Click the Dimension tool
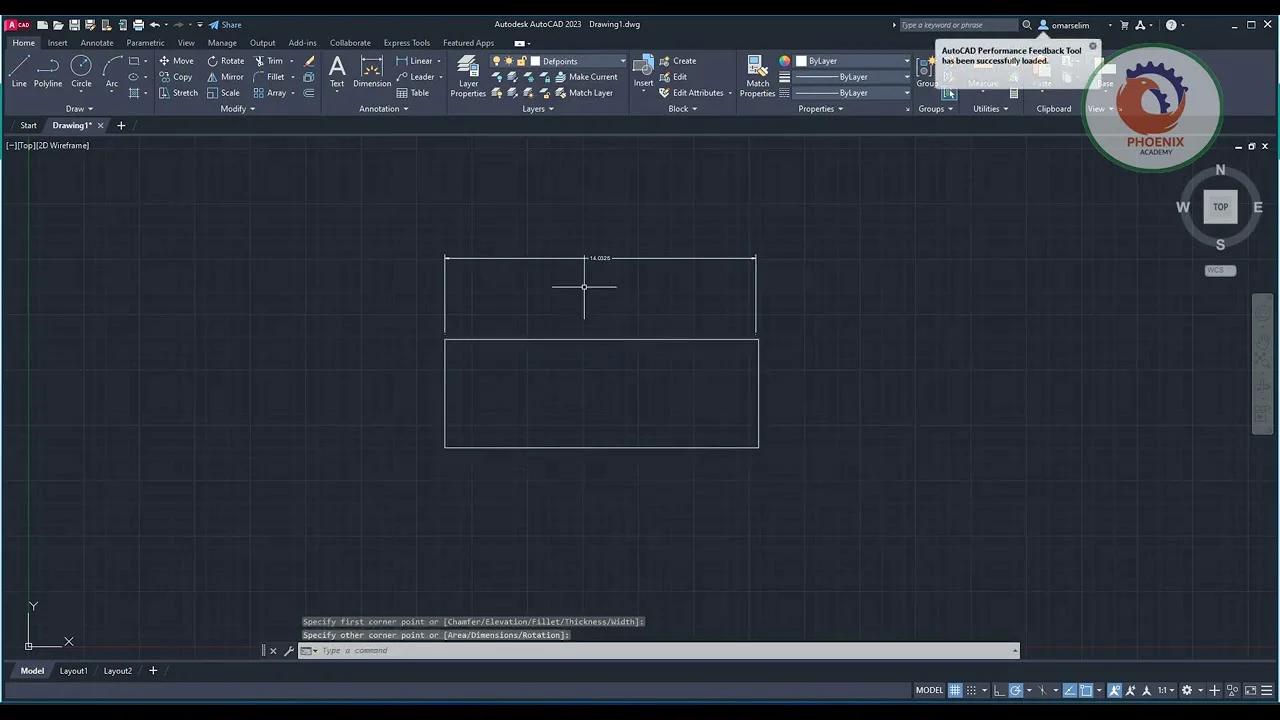Viewport: 1280px width, 720px height. point(371,72)
